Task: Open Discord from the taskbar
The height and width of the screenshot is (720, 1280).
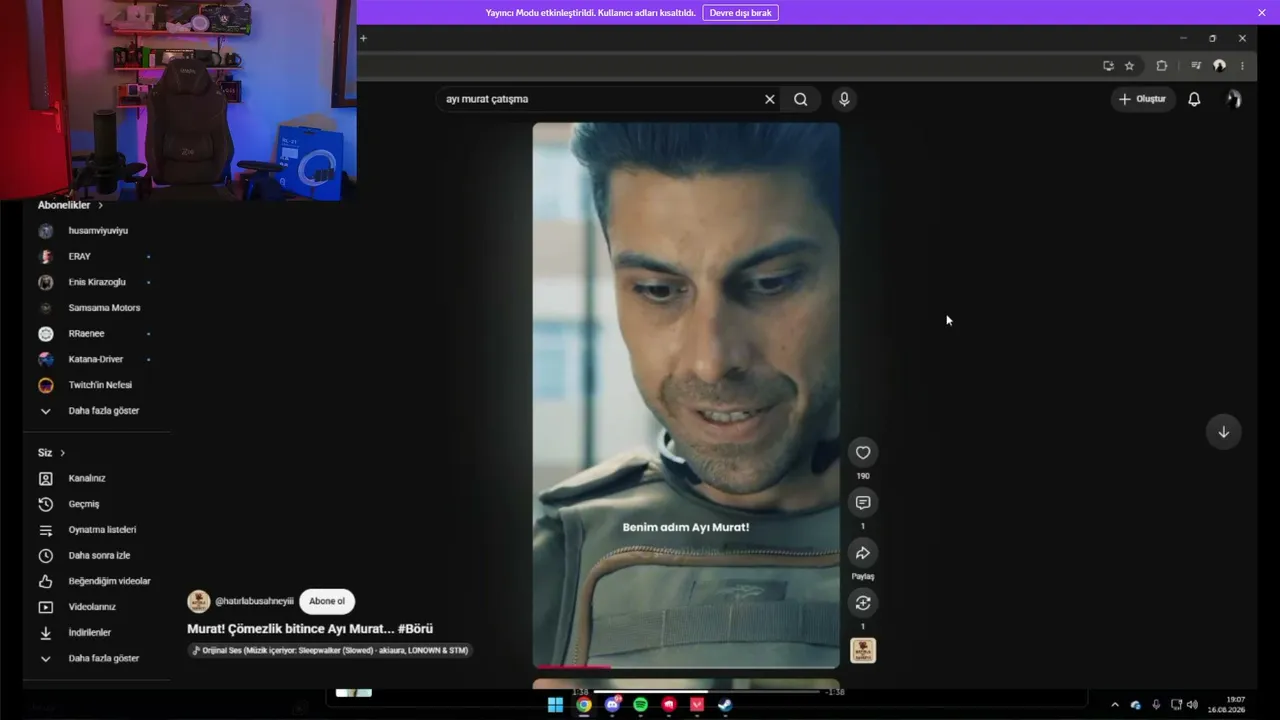Action: [613, 705]
